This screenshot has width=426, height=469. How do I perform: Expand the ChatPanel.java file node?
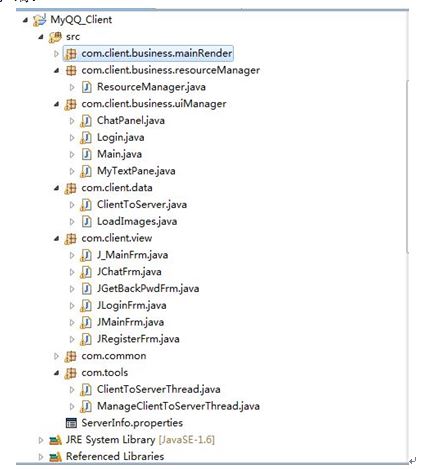click(x=72, y=121)
